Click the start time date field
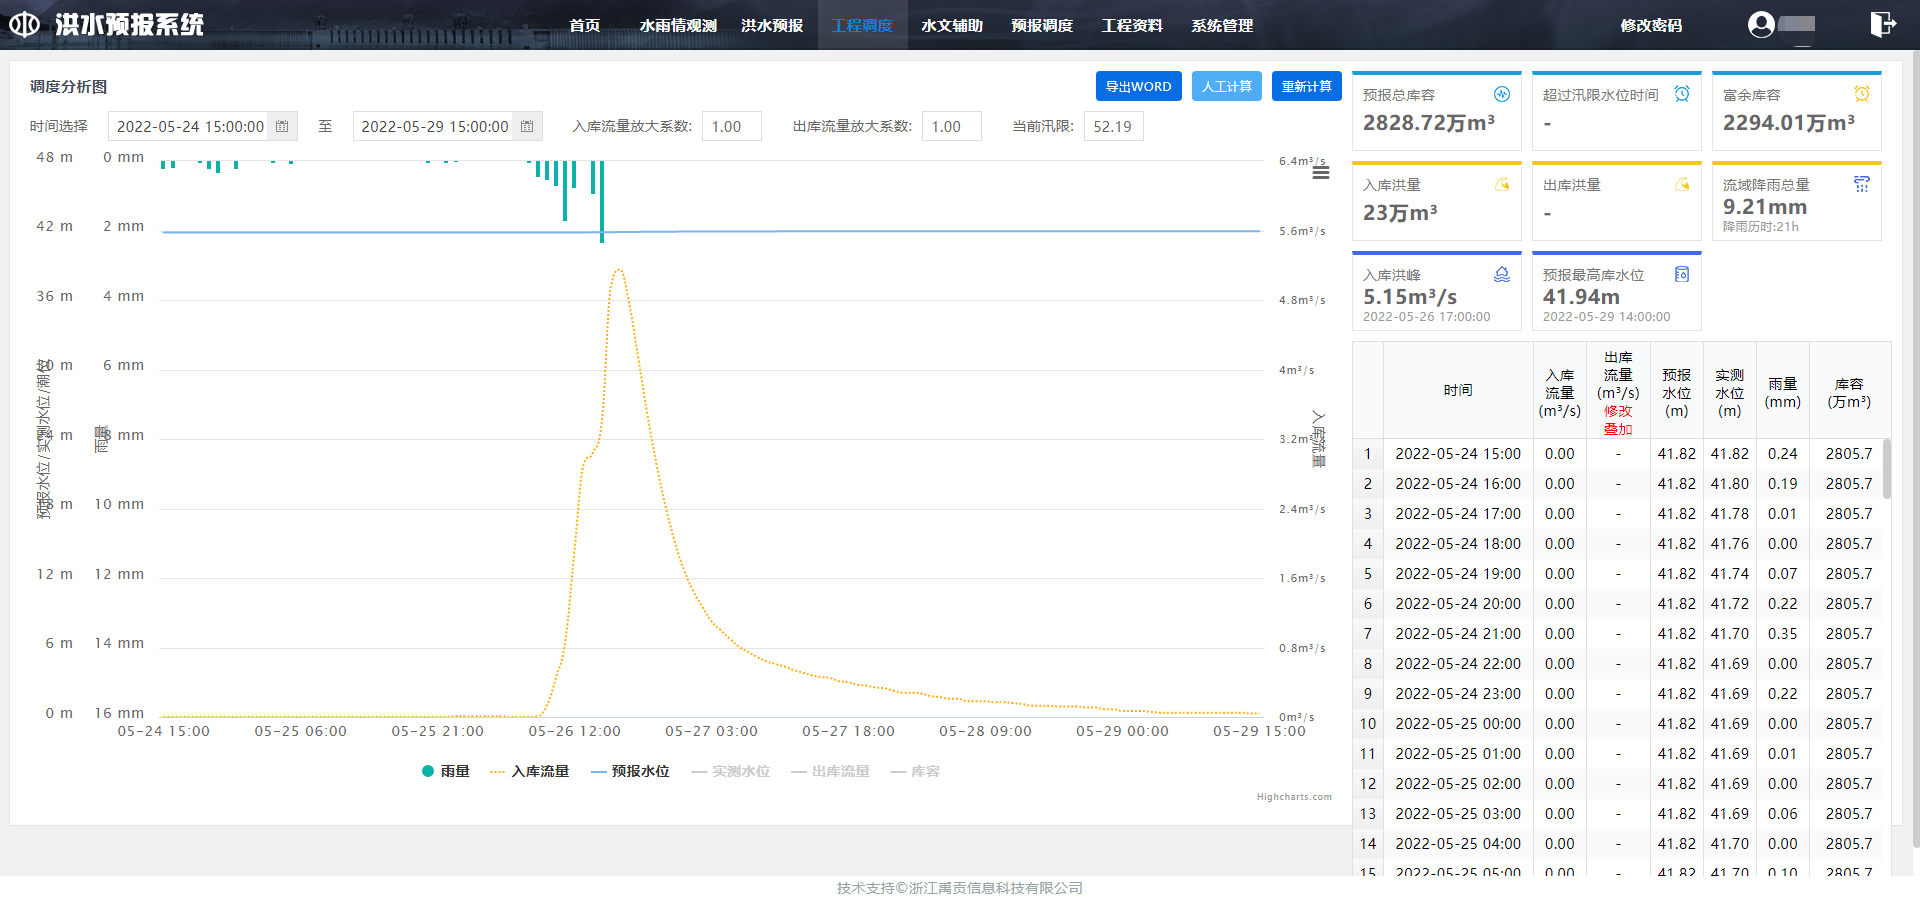The height and width of the screenshot is (900, 1920). (202, 126)
